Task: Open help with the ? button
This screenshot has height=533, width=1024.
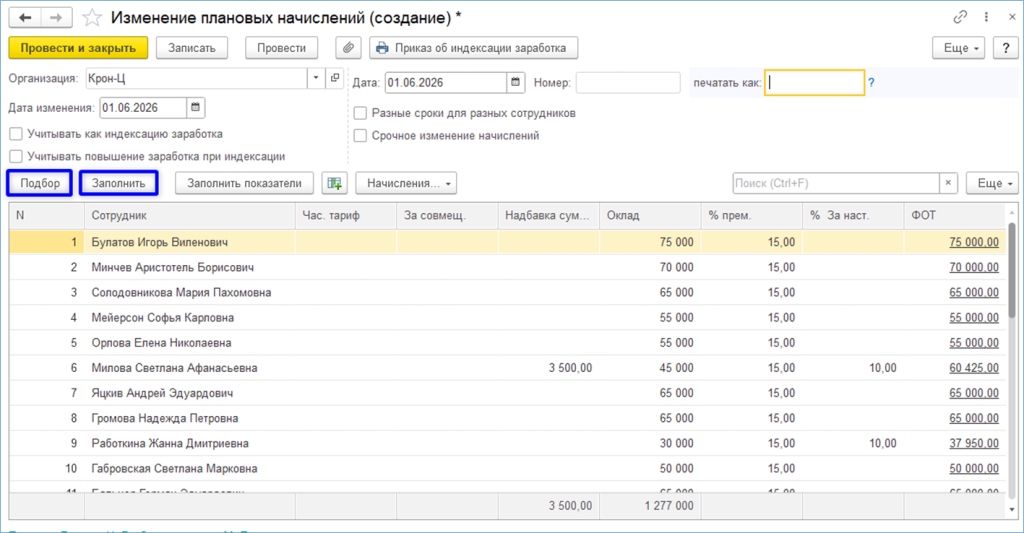Action: pos(1006,48)
